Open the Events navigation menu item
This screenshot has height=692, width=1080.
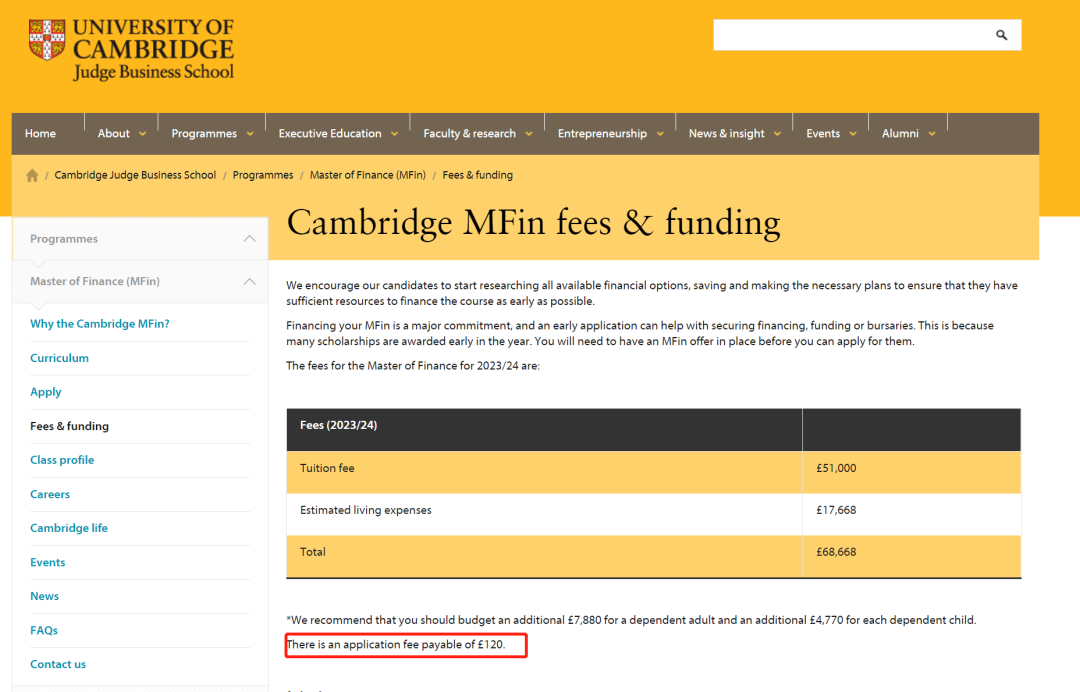click(x=823, y=134)
